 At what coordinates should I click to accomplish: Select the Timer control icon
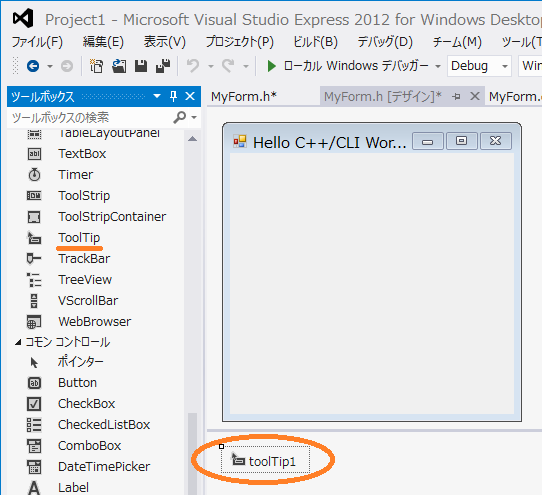(x=34, y=175)
